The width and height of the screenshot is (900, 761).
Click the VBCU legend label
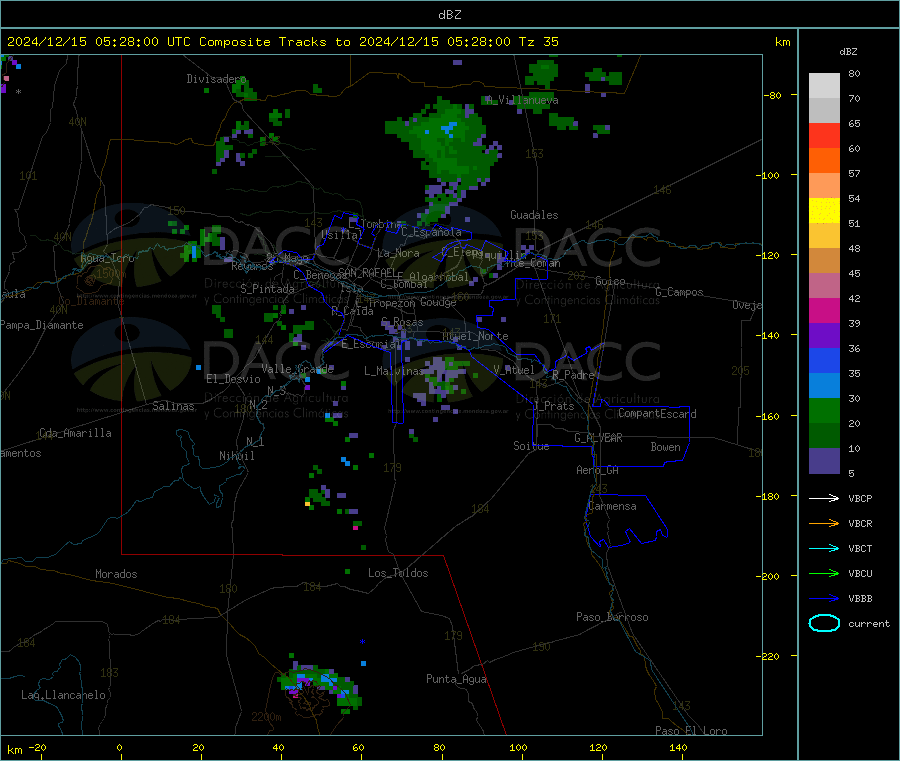[x=860, y=573]
